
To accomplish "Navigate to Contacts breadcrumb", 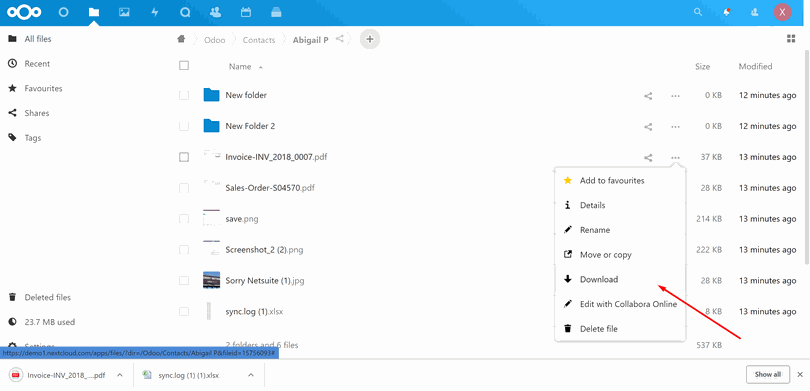I will coord(259,40).
